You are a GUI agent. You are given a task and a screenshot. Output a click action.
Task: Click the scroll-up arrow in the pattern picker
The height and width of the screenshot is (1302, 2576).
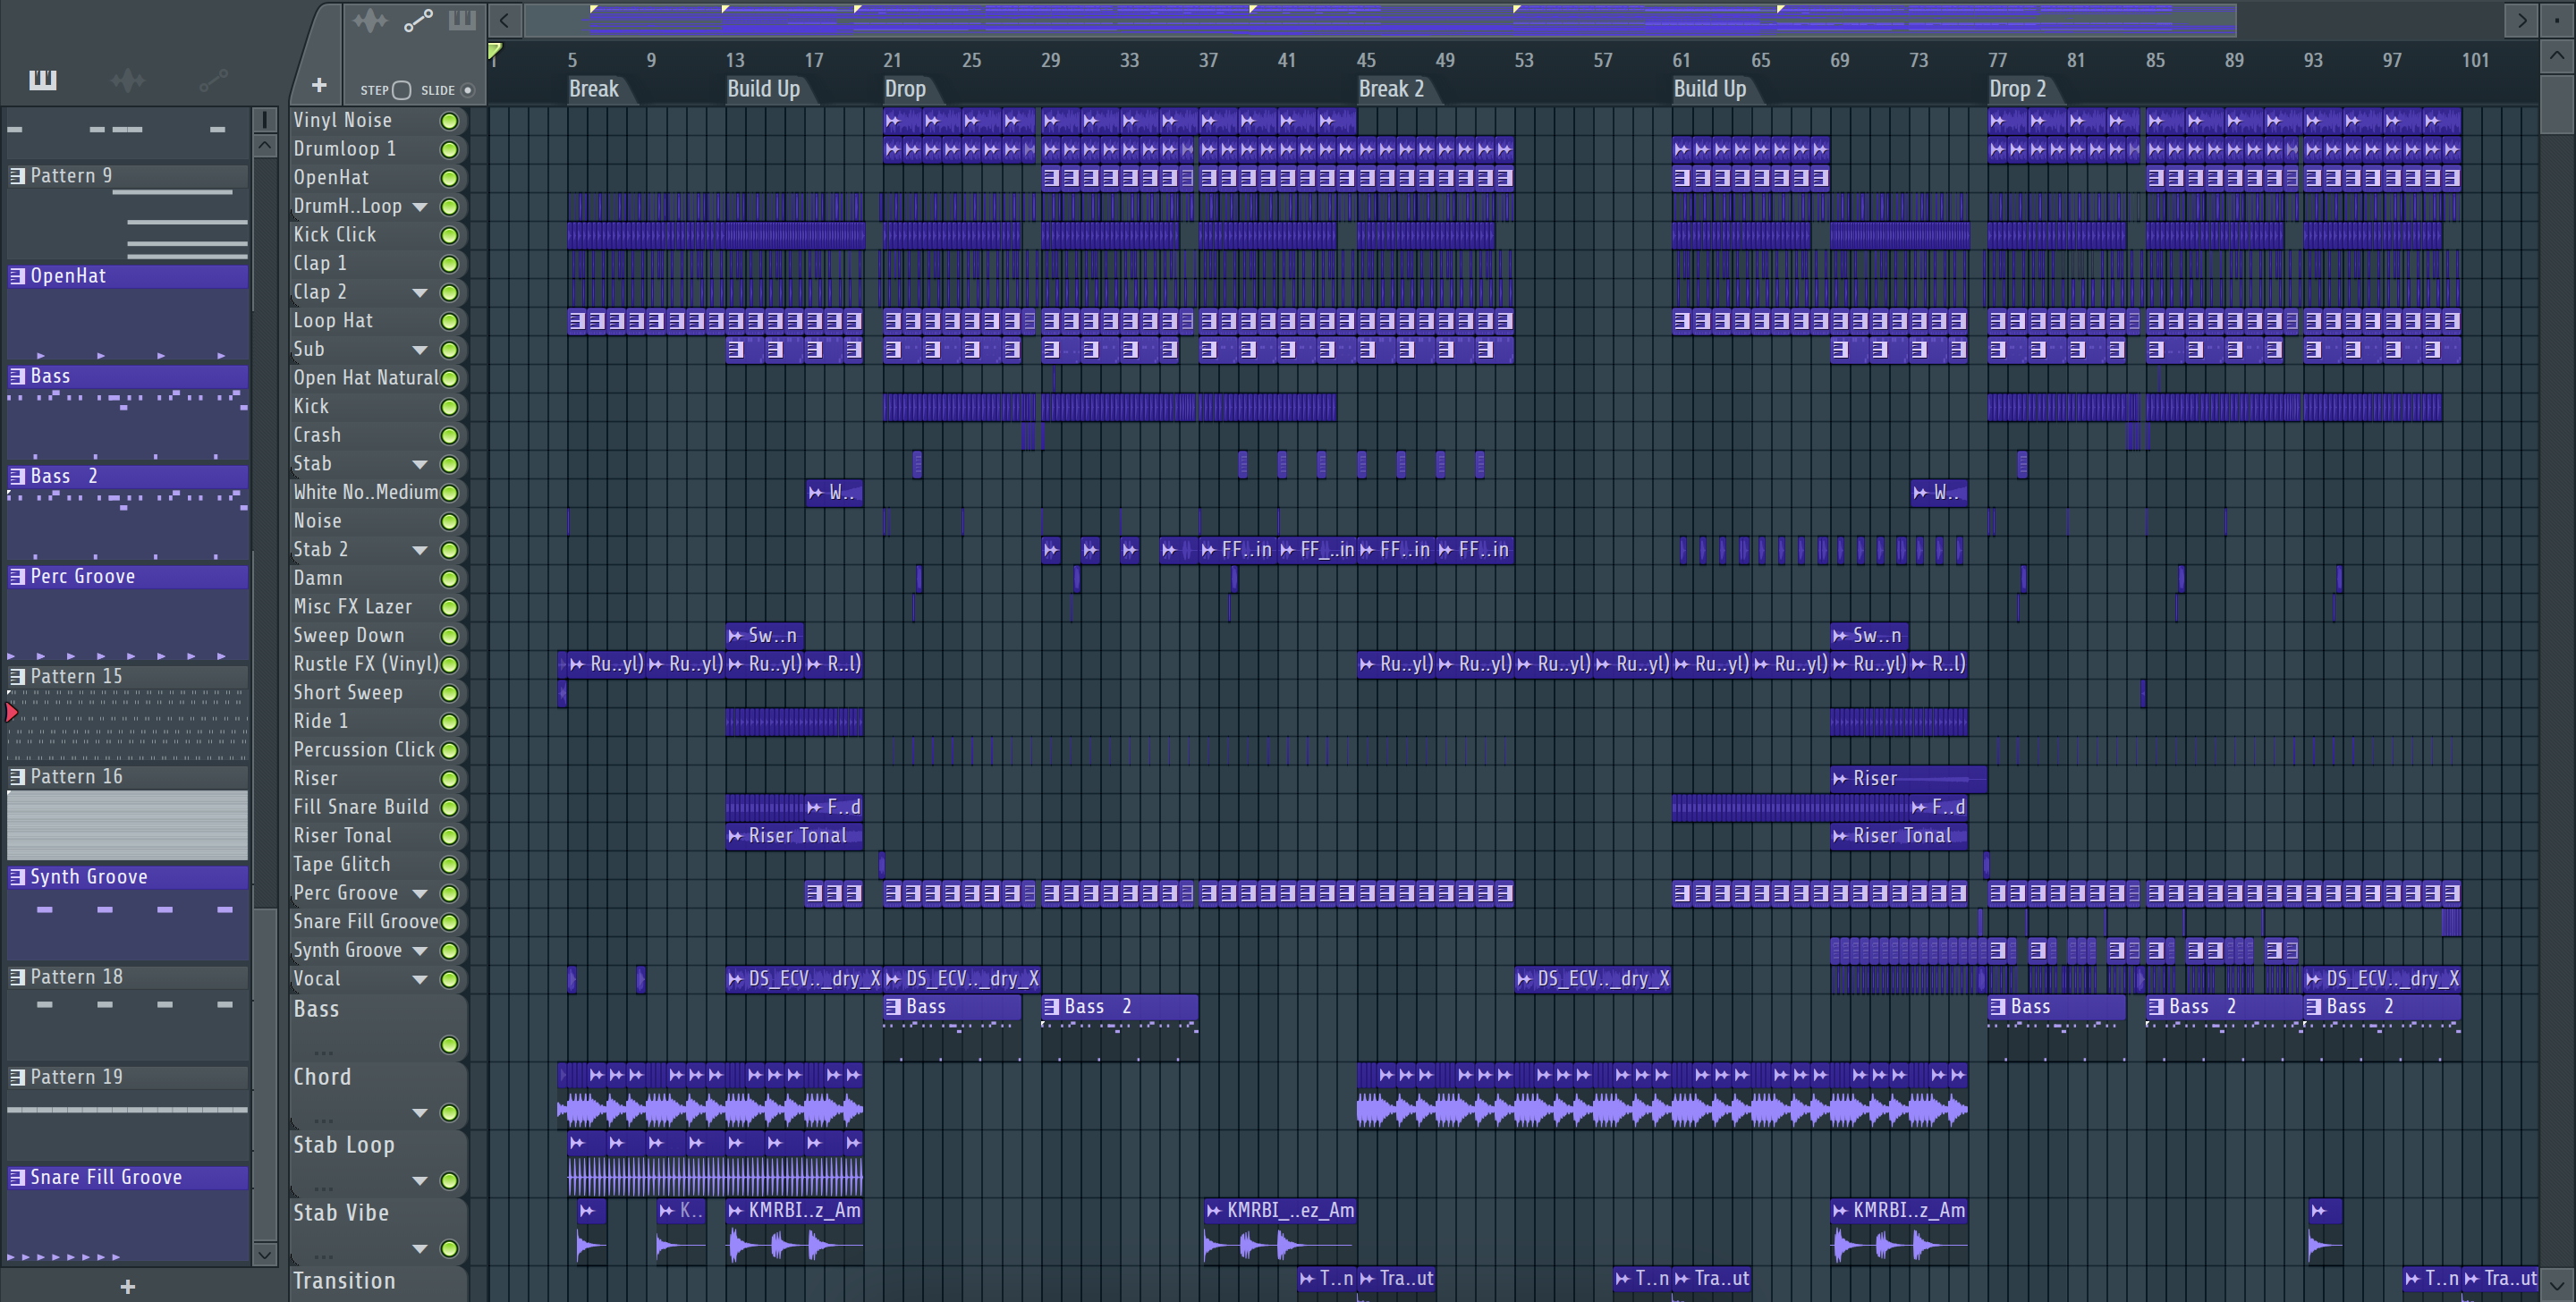264,146
